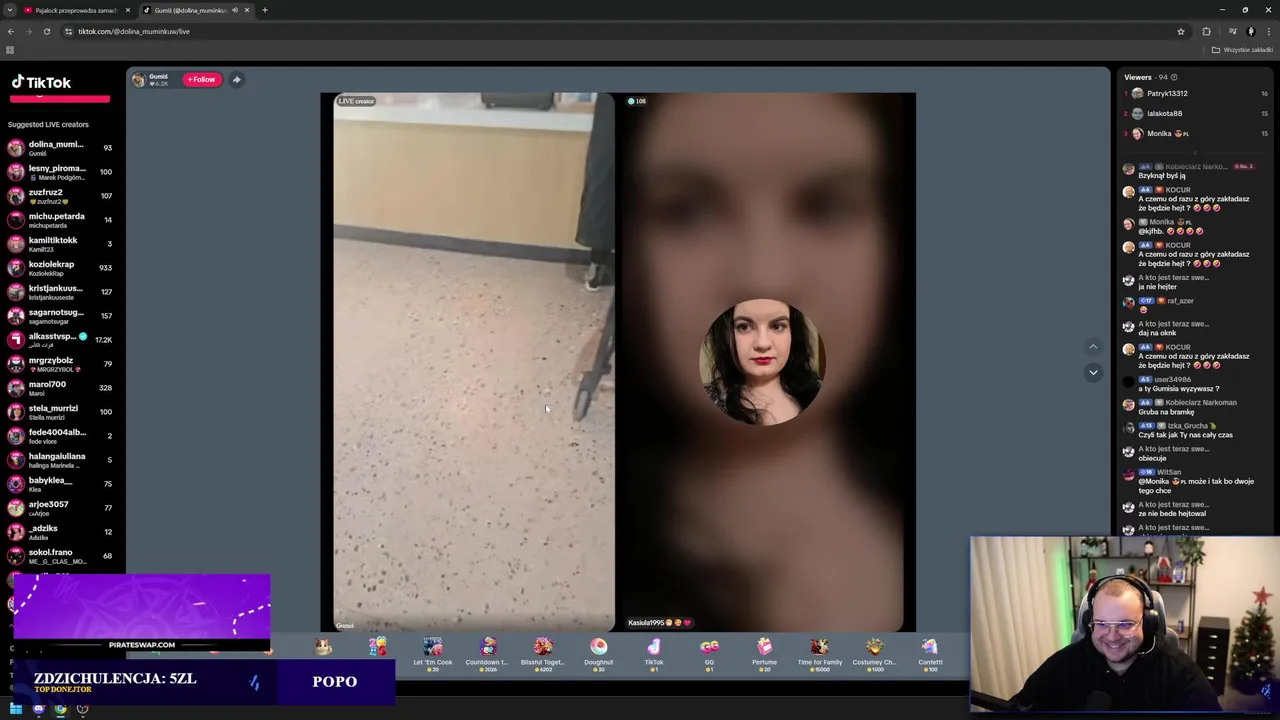
Task: Mute the Gumiś tab audio icon
Action: coord(235,10)
